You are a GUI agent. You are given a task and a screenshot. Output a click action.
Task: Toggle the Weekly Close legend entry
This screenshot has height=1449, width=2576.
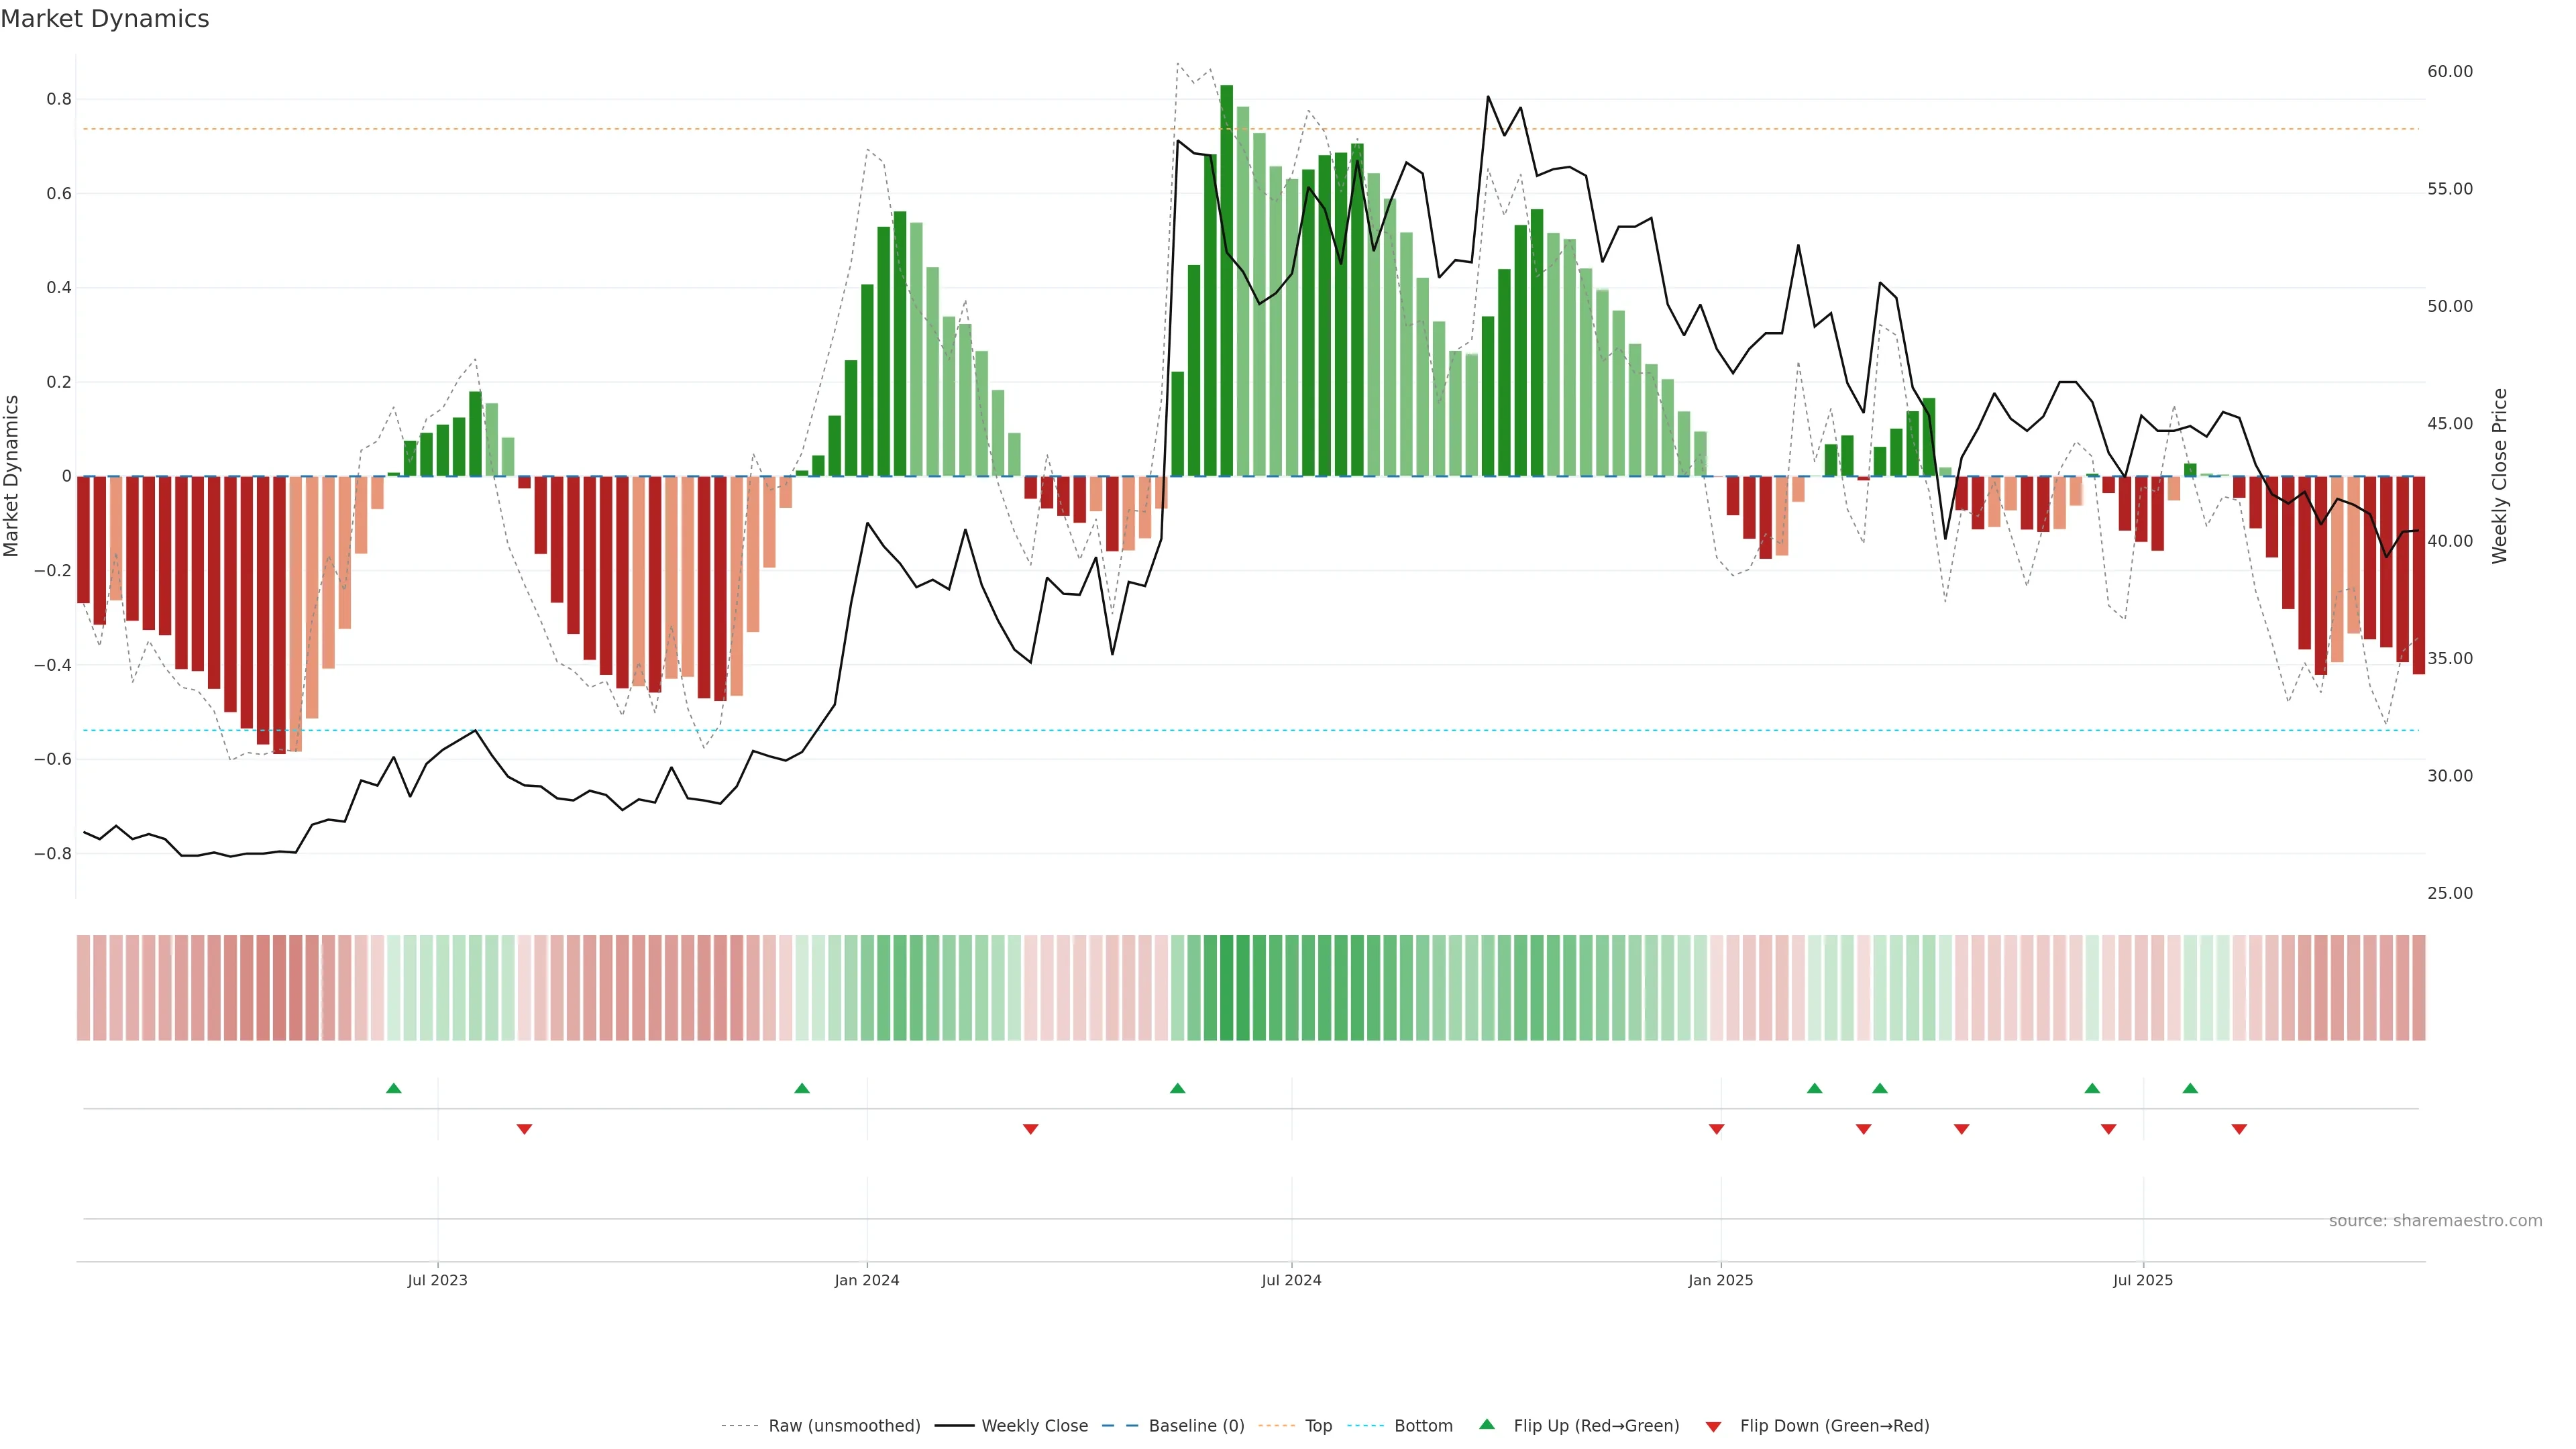tap(1034, 1425)
